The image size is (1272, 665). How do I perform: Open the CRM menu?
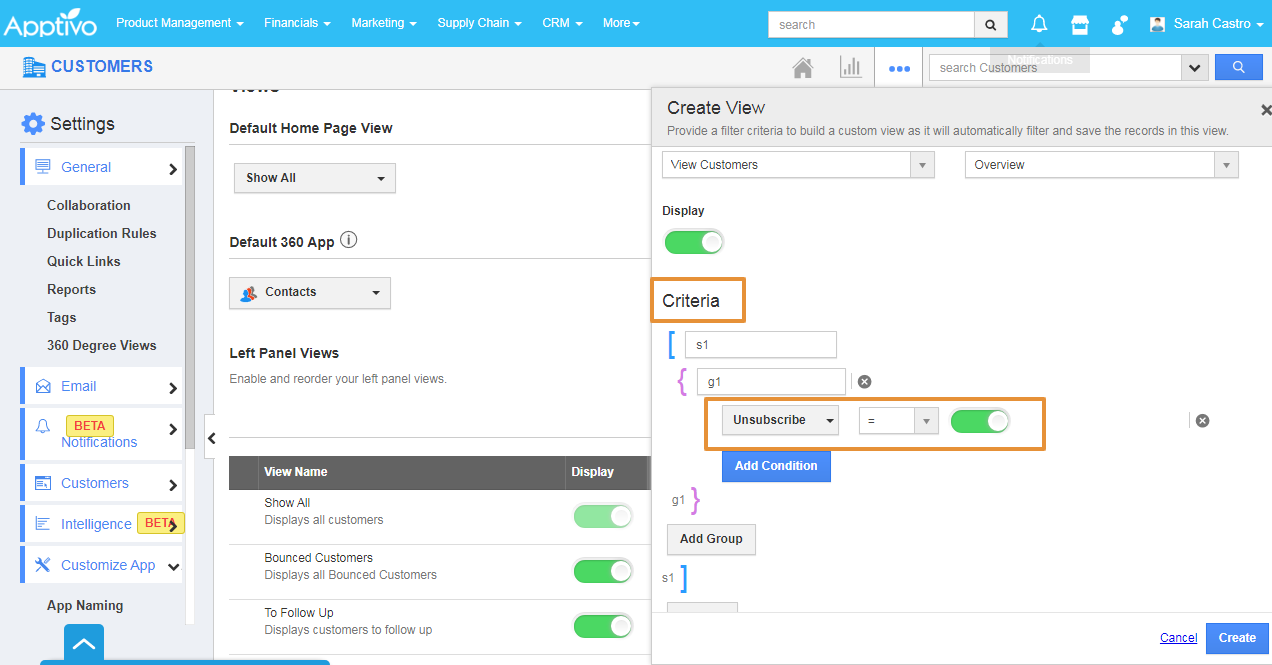[x=562, y=23]
